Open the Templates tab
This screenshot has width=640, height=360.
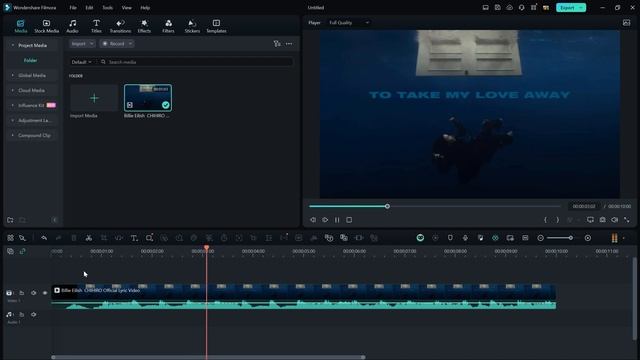216,26
